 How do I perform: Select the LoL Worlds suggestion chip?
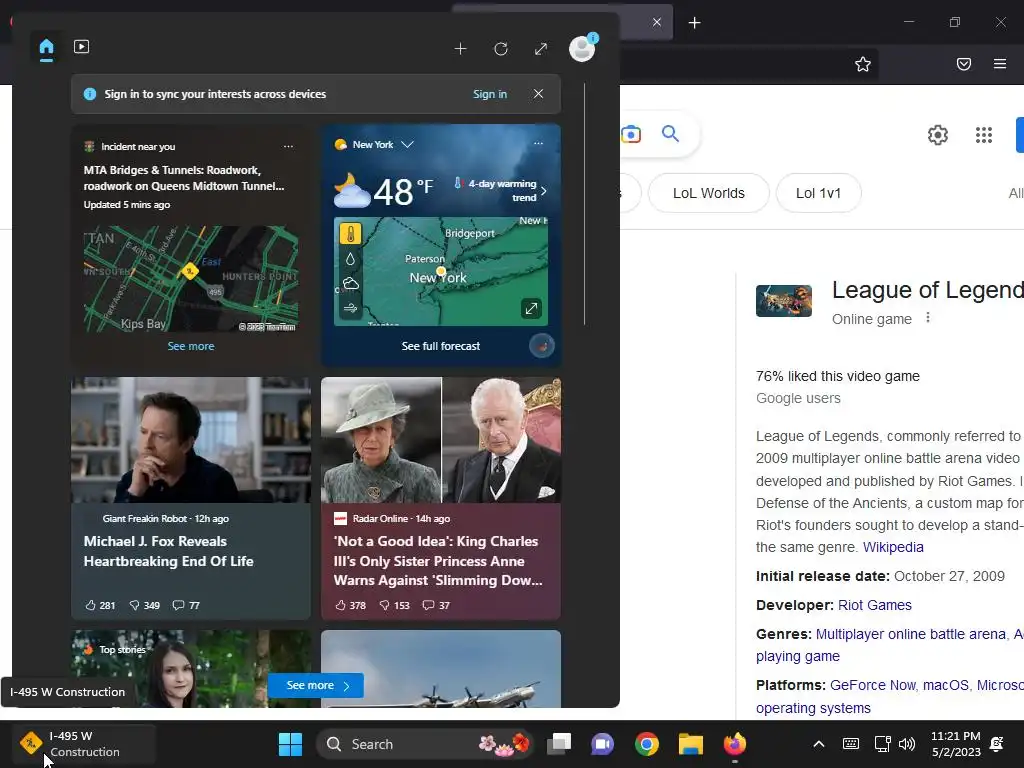pos(709,193)
